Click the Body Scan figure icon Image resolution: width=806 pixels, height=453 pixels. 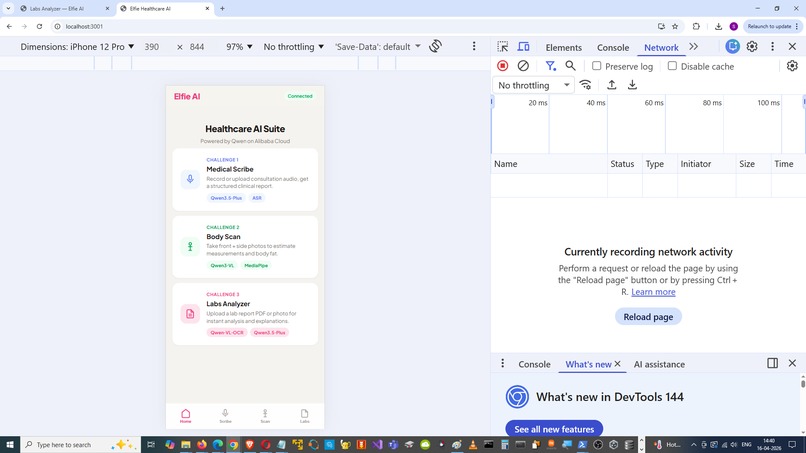190,247
